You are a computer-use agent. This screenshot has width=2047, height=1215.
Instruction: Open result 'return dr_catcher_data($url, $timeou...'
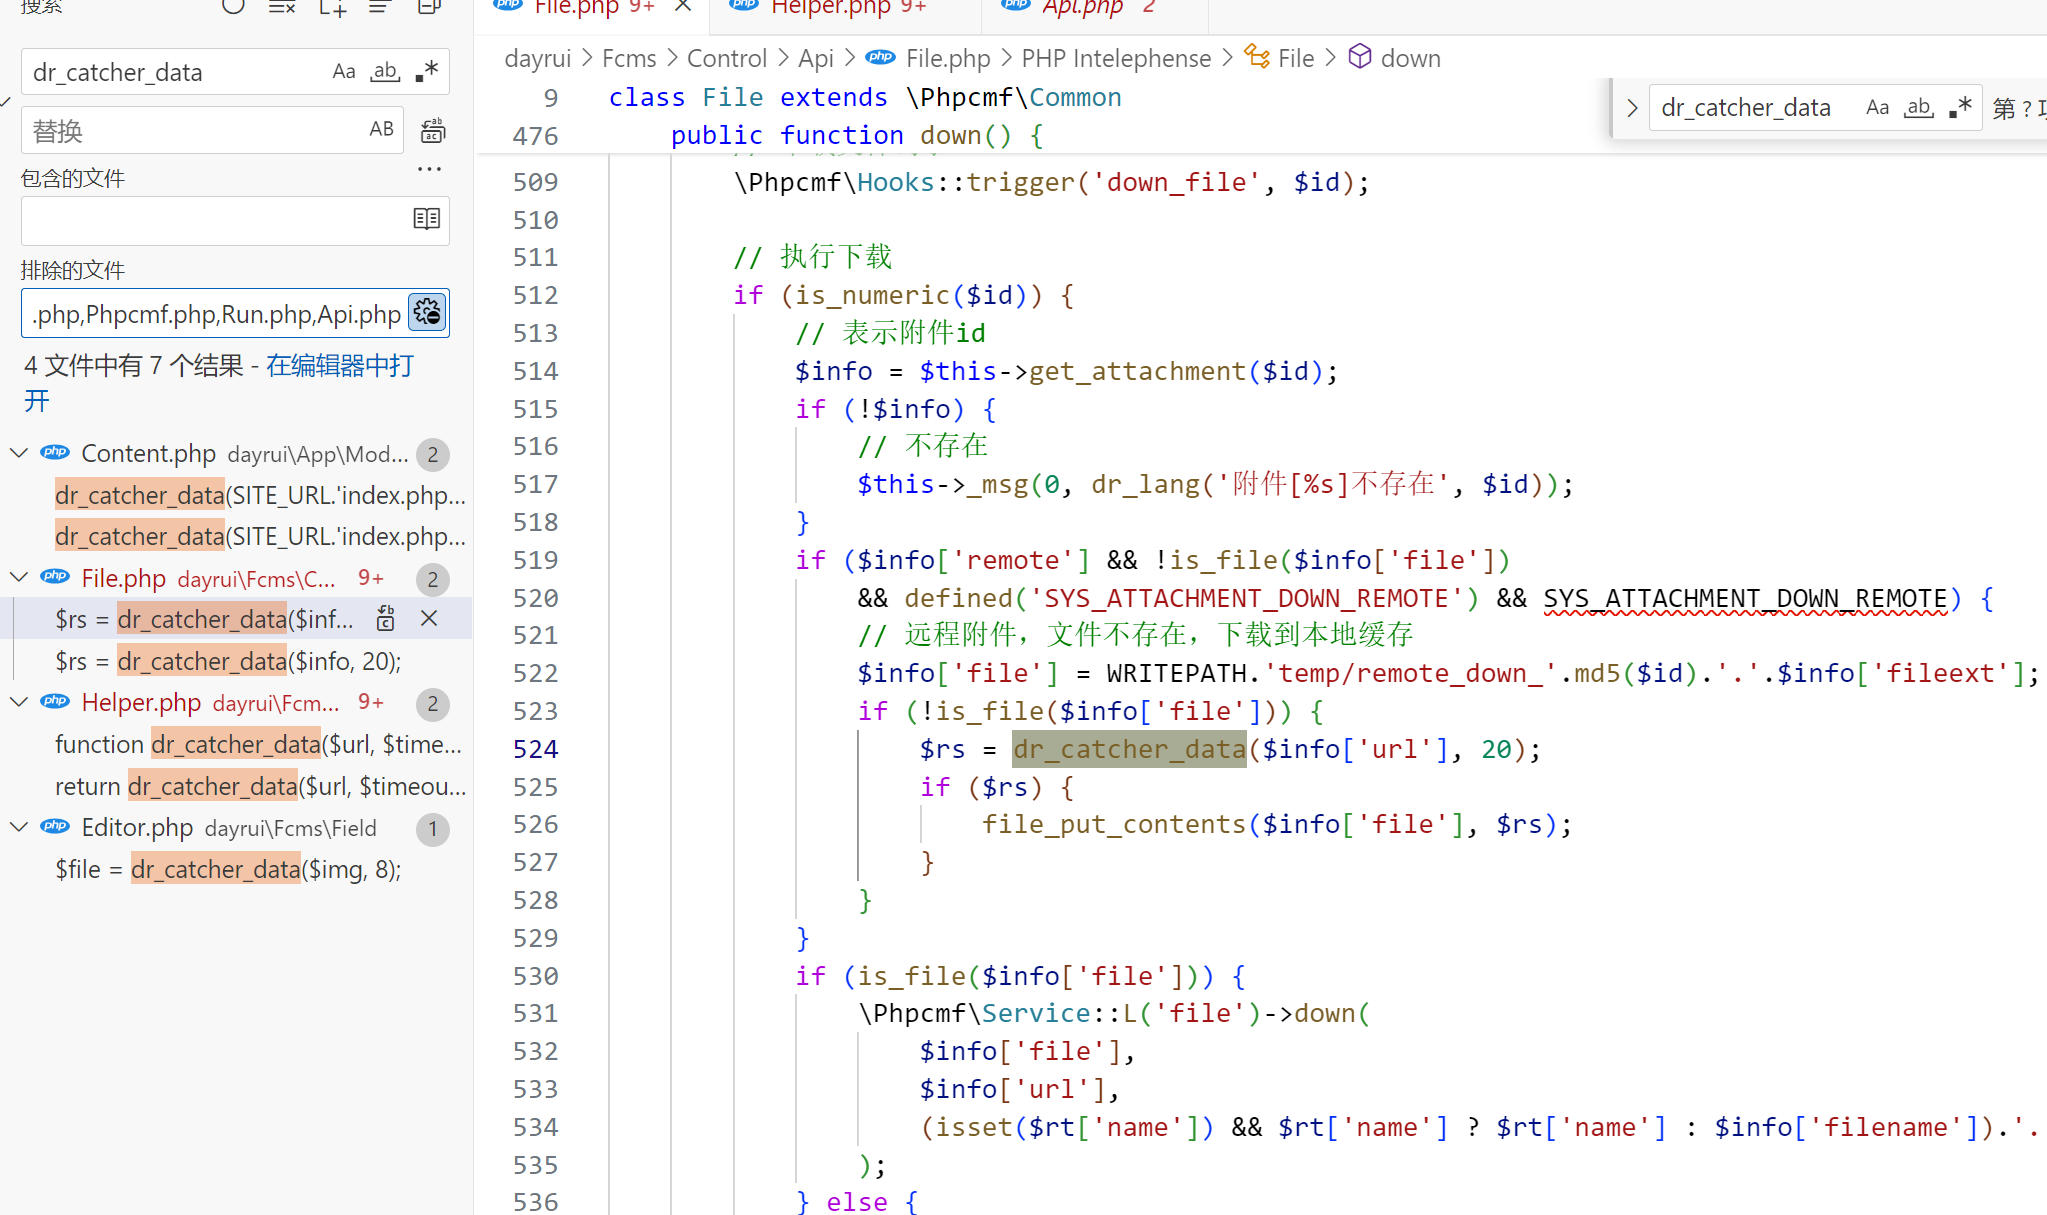pyautogui.click(x=260, y=786)
